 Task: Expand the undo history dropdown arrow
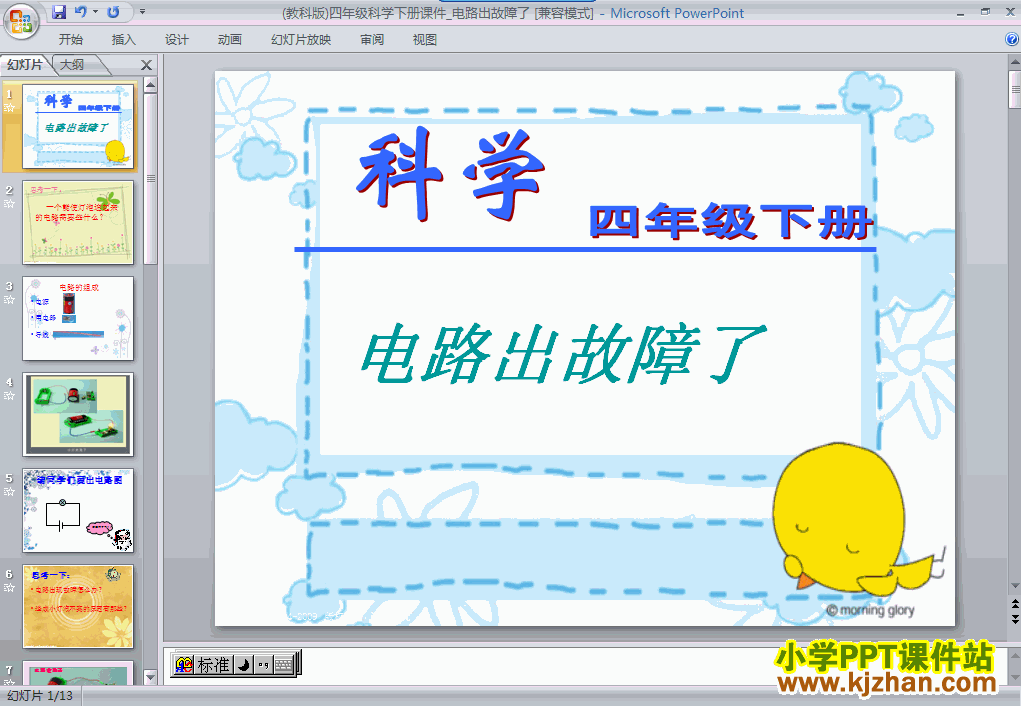coord(95,12)
